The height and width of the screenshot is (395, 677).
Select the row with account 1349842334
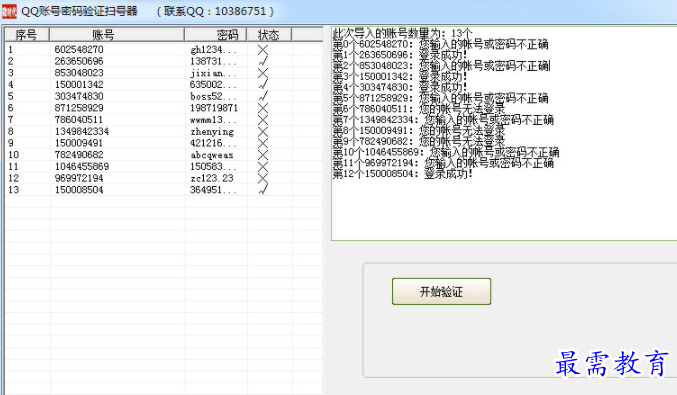(164, 131)
